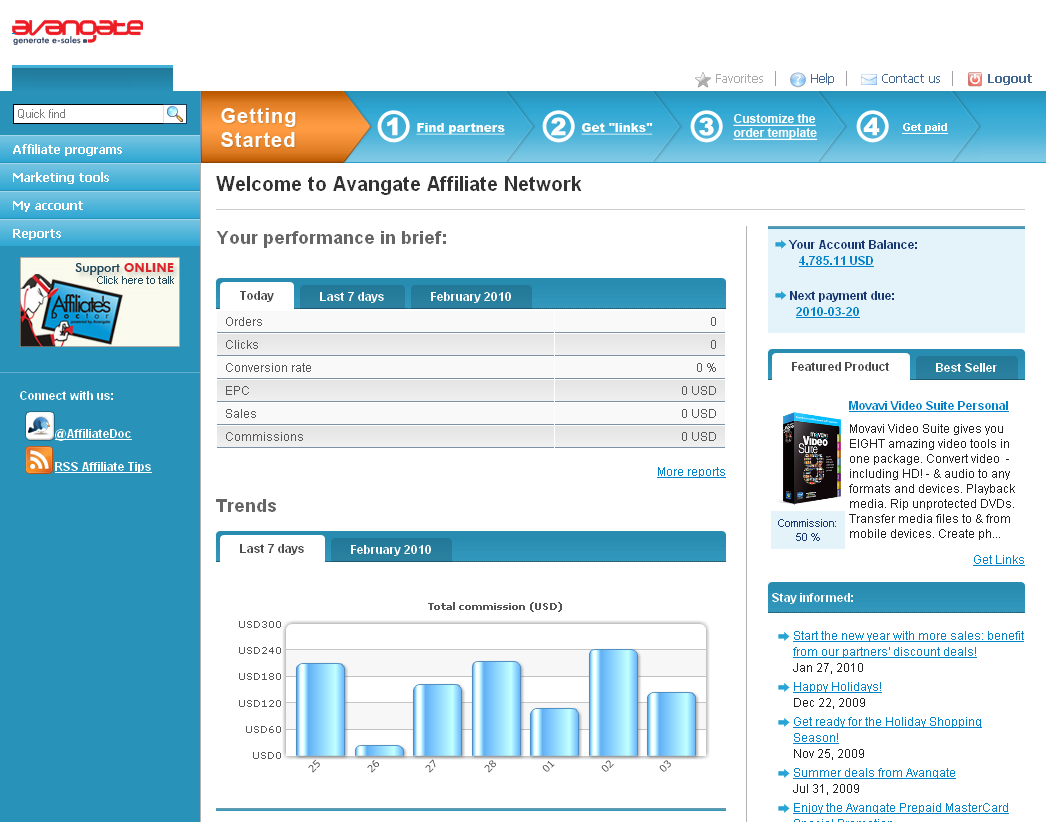The height and width of the screenshot is (822, 1046).
Task: Click inside the Quick find field
Action: coord(88,114)
